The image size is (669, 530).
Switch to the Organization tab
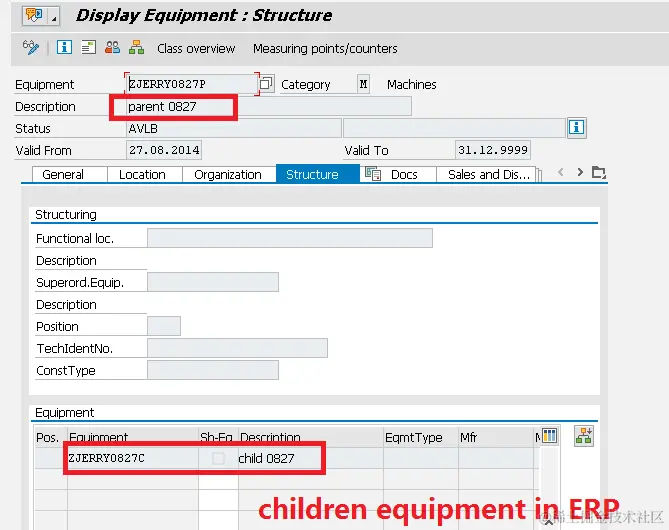228,175
